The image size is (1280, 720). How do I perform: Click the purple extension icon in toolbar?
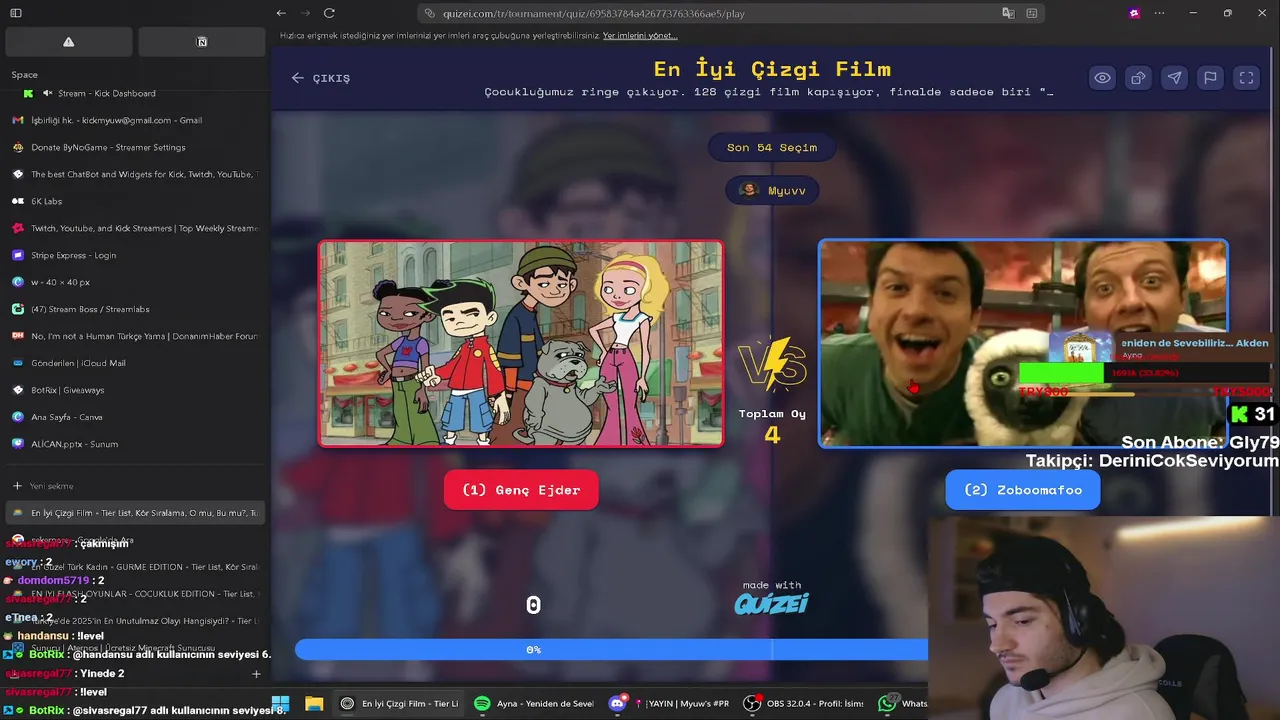click(x=1134, y=13)
